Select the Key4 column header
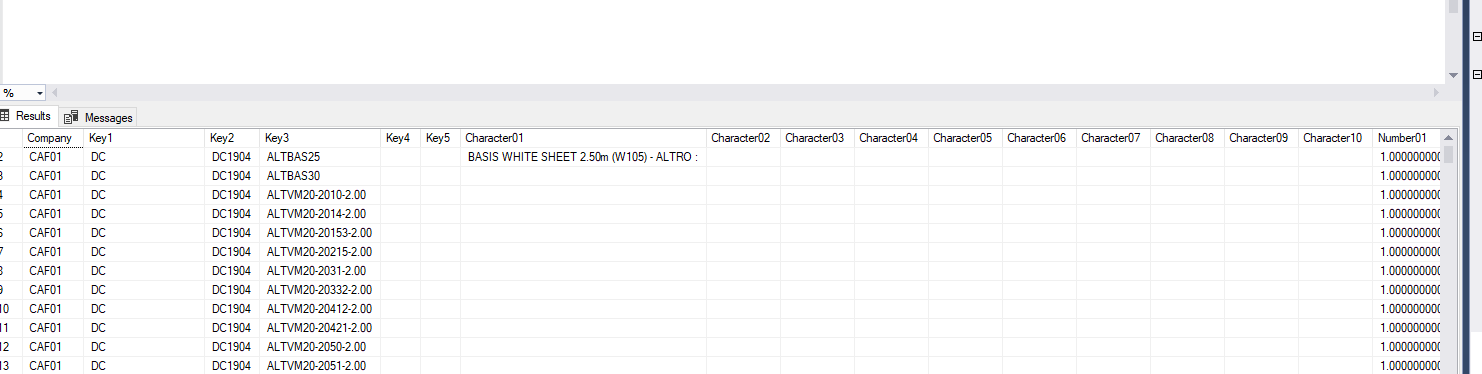1482x374 pixels. [400, 138]
